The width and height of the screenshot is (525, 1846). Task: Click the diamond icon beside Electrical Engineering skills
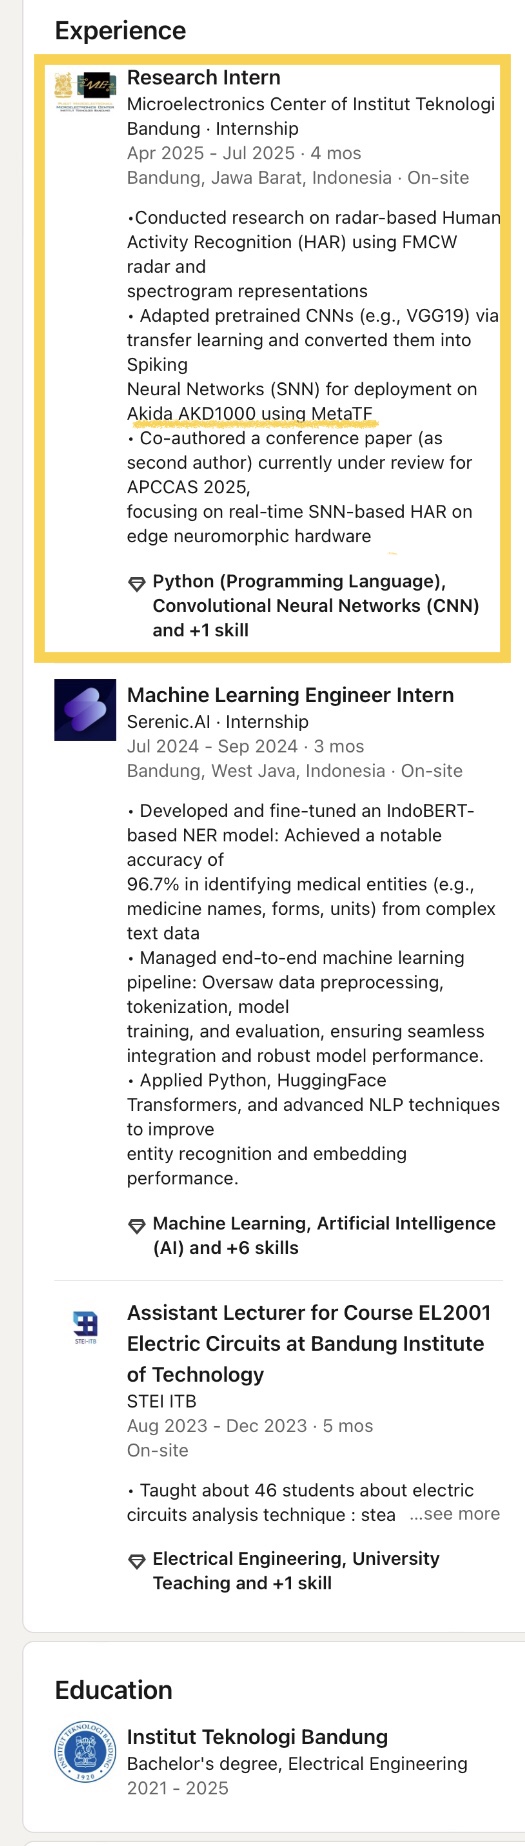click(137, 1560)
